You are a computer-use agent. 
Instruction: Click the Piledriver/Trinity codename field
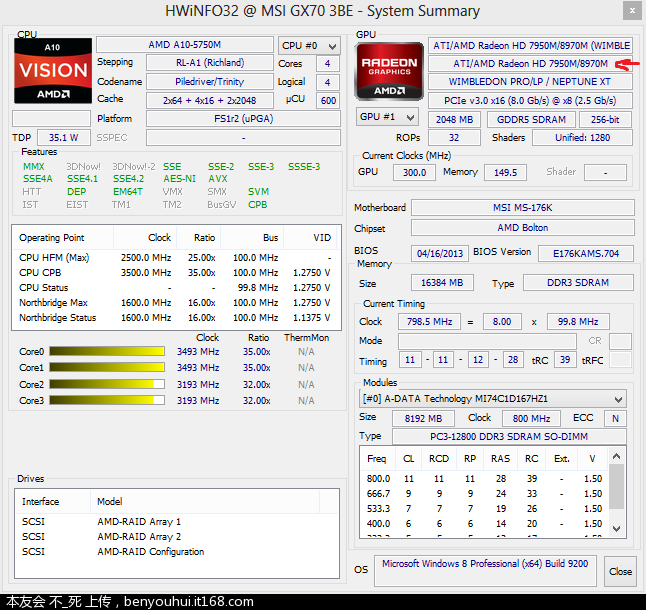click(x=210, y=82)
